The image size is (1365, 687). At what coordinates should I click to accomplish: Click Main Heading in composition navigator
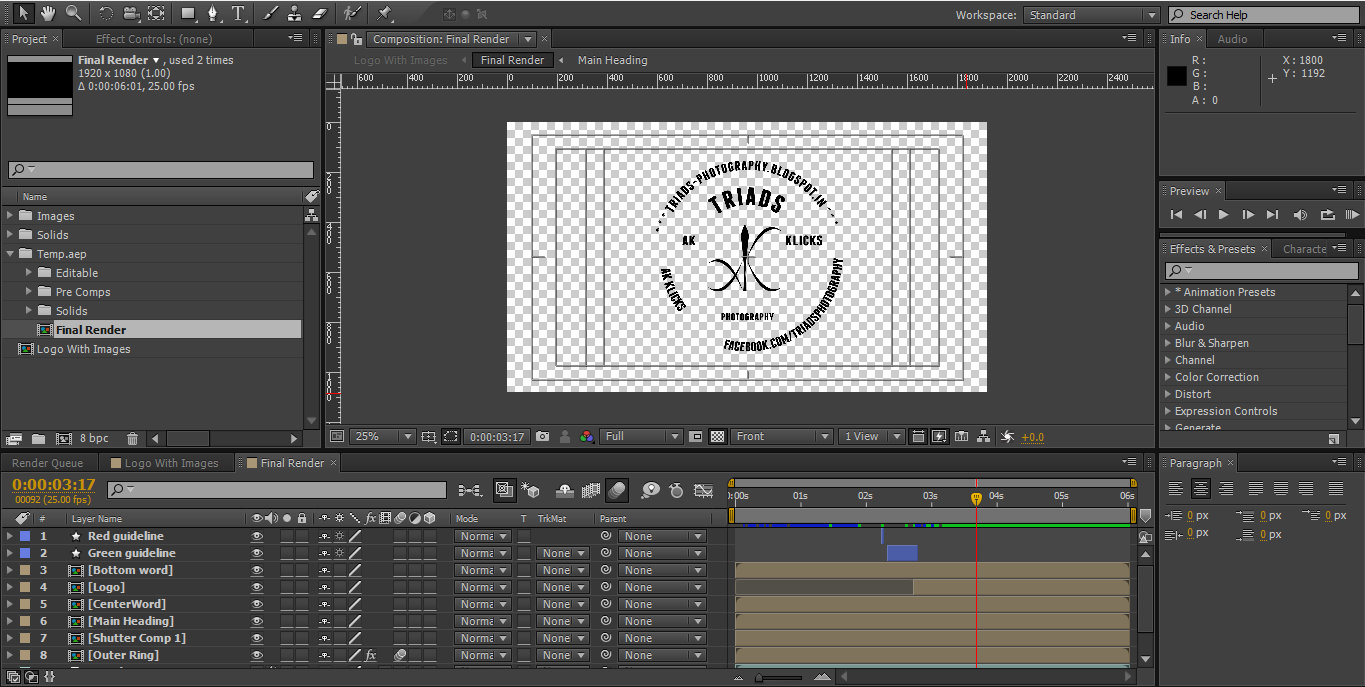[612, 60]
